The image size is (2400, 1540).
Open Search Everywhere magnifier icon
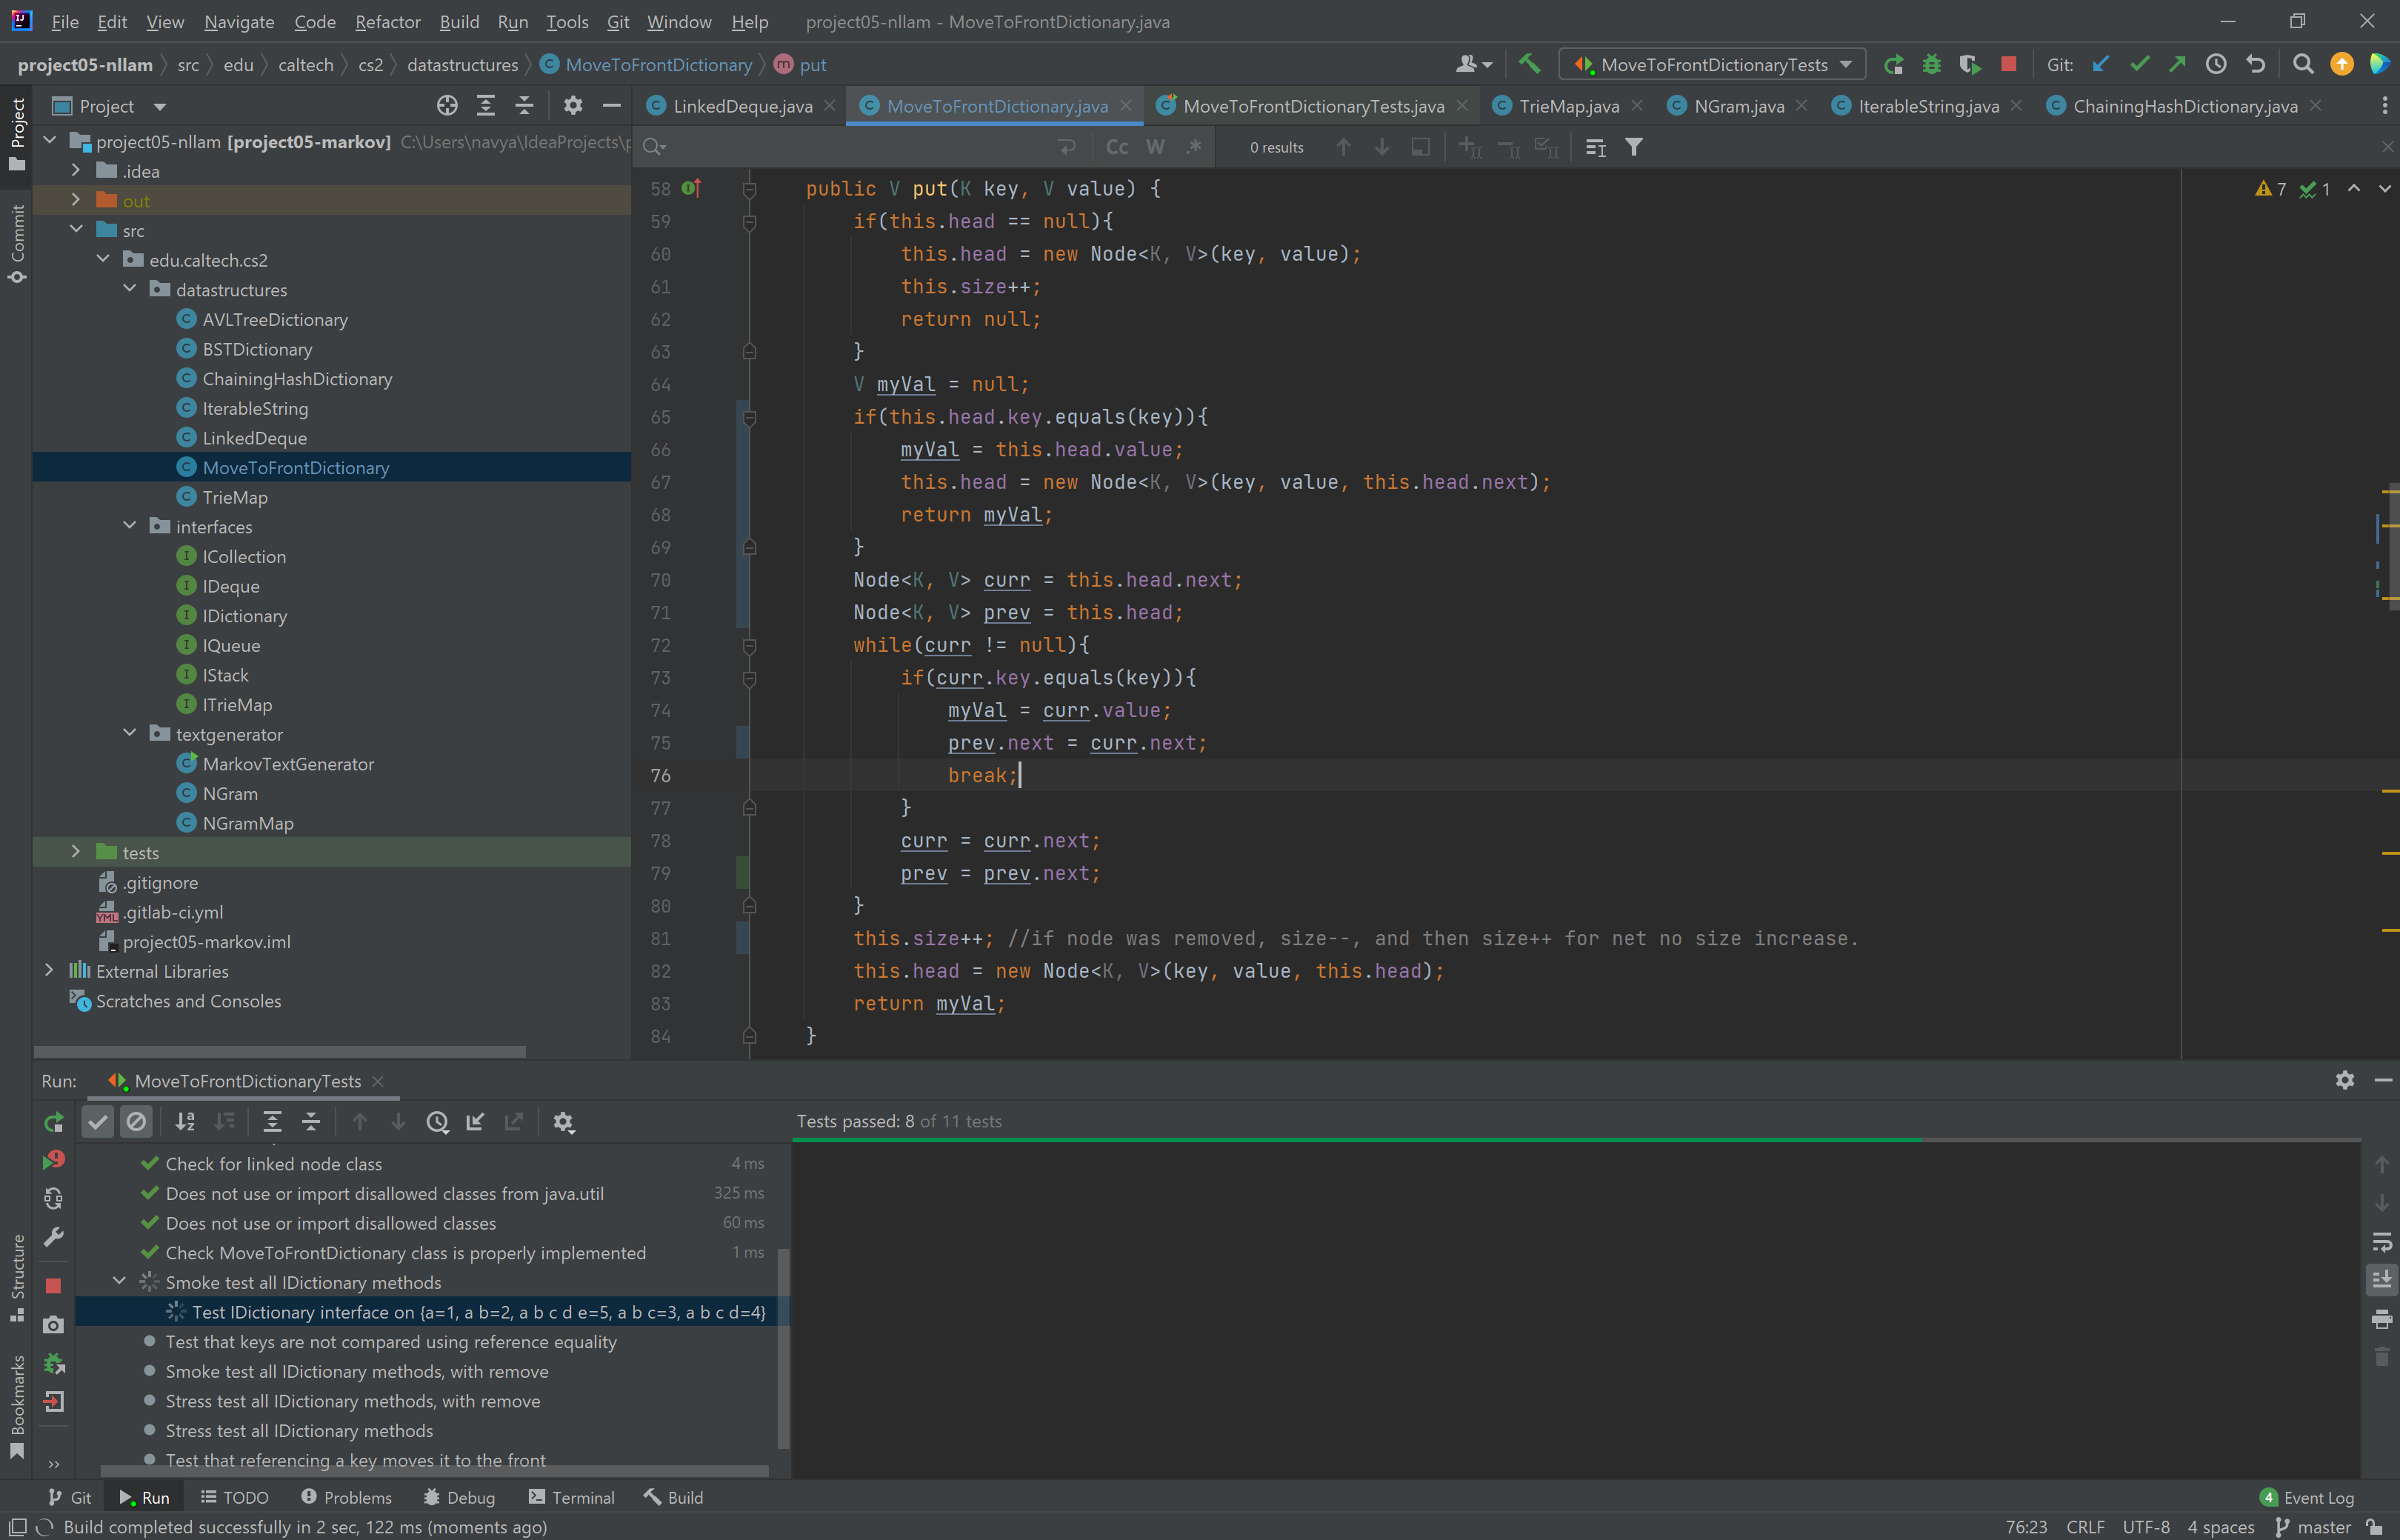(x=2302, y=64)
